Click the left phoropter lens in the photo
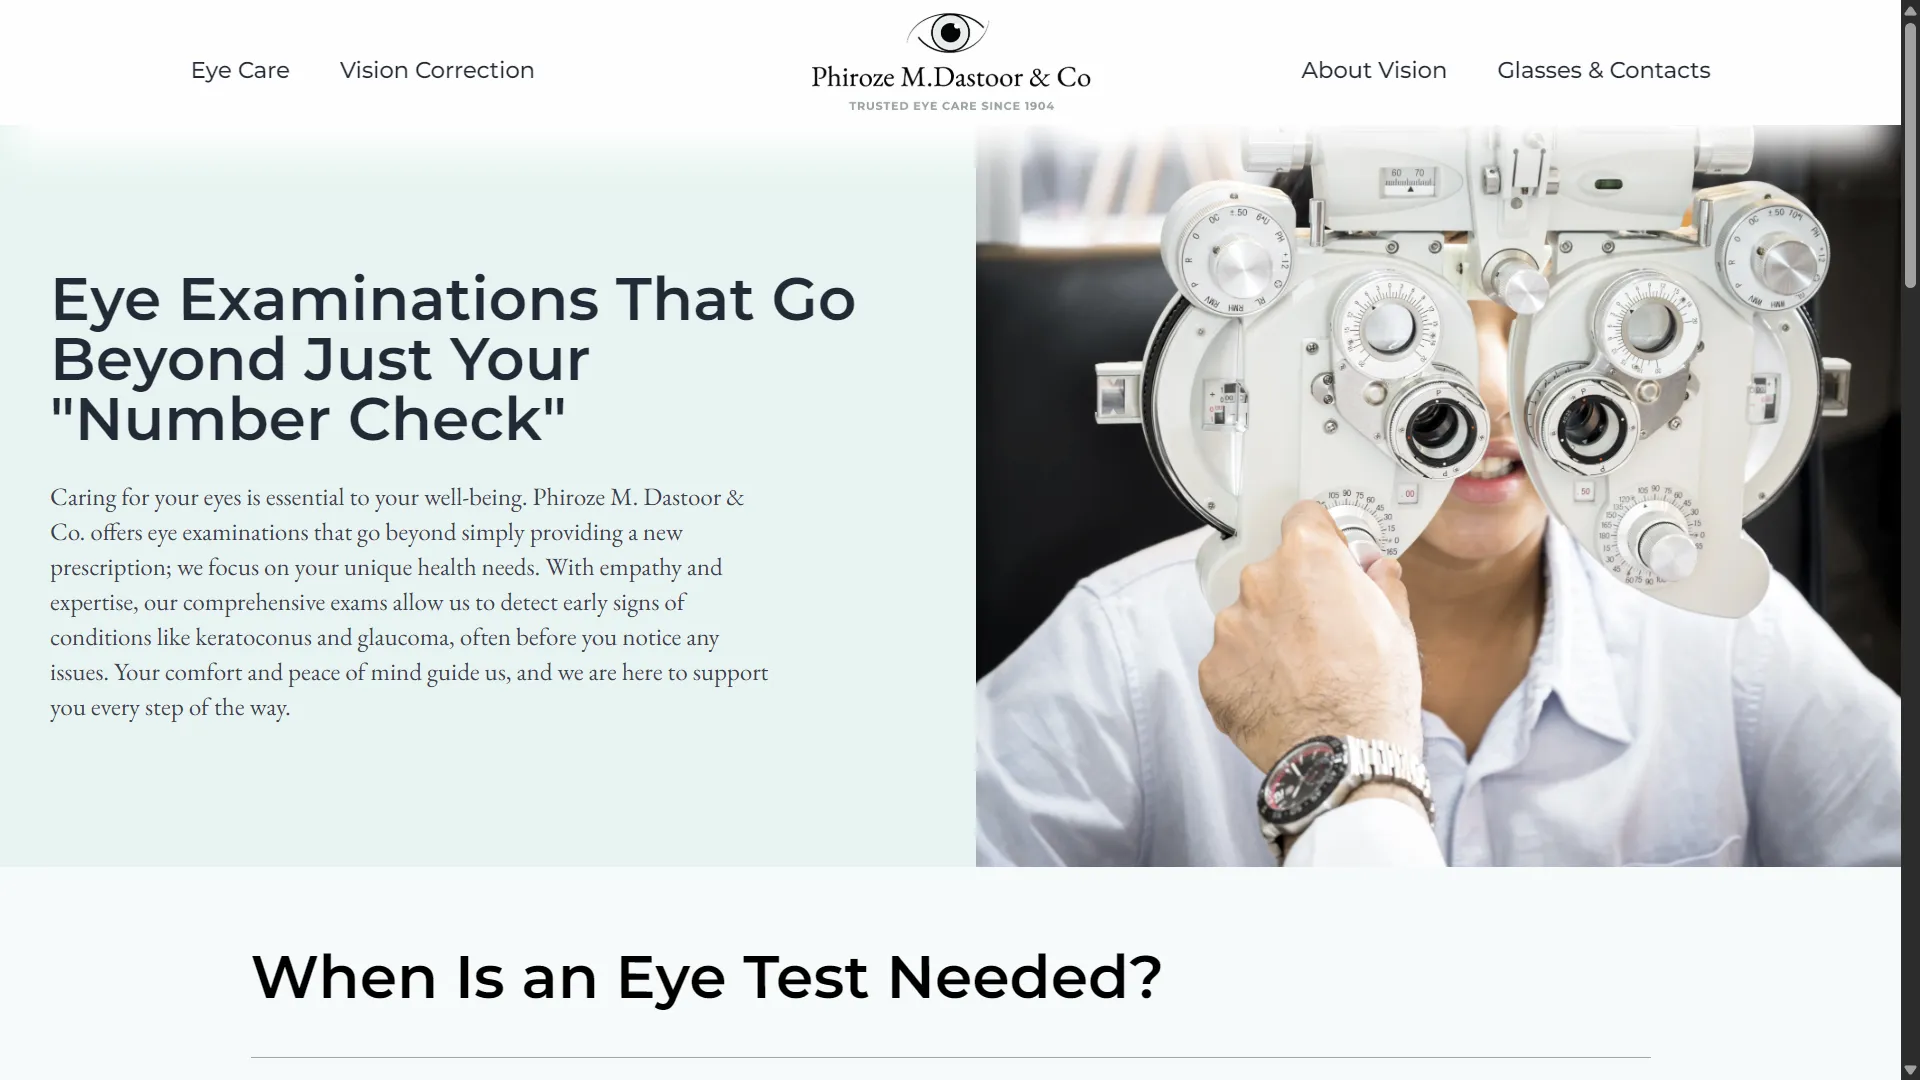 (1436, 426)
